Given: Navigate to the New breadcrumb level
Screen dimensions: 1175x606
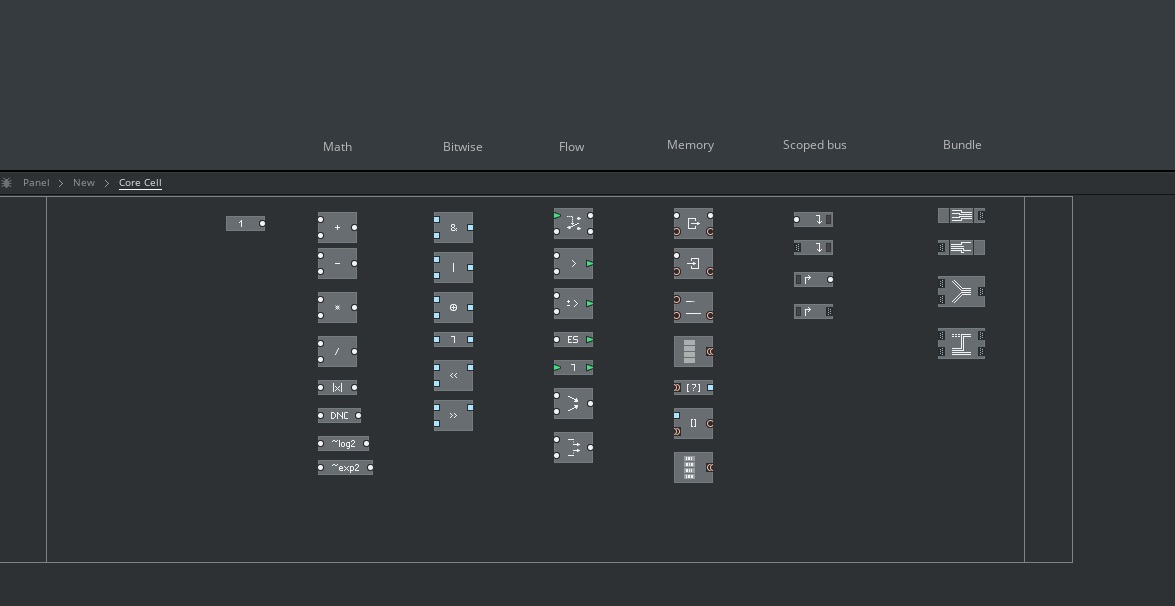Looking at the screenshot, I should coord(84,183).
